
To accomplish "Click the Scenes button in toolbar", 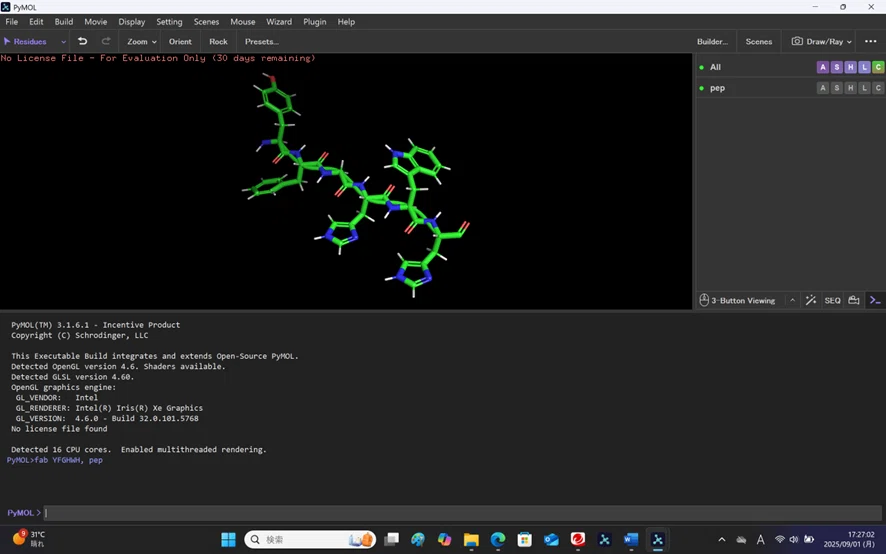I will click(759, 41).
